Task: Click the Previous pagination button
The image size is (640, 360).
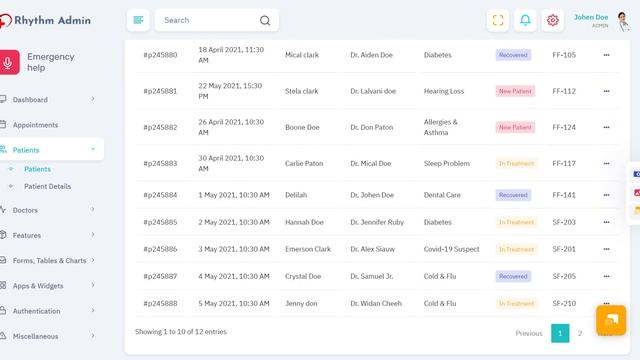Action: coord(529,333)
